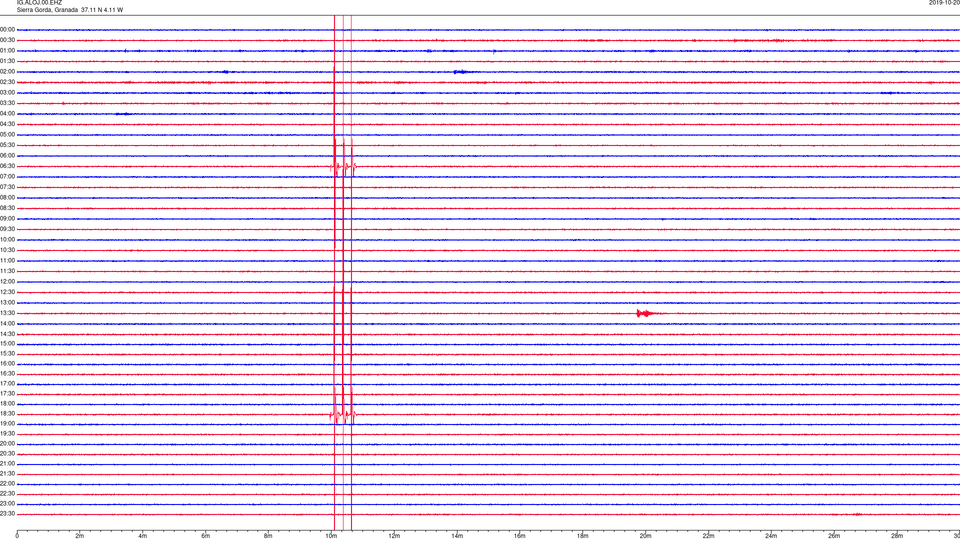The width and height of the screenshot is (960, 540).
Task: Select the 05:00 trace label
Action: point(7,135)
